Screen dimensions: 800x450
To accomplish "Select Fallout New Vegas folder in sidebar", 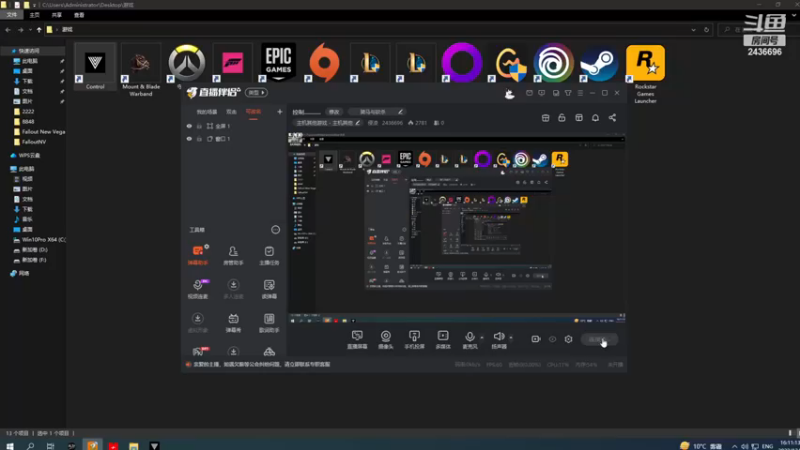I will [40, 132].
